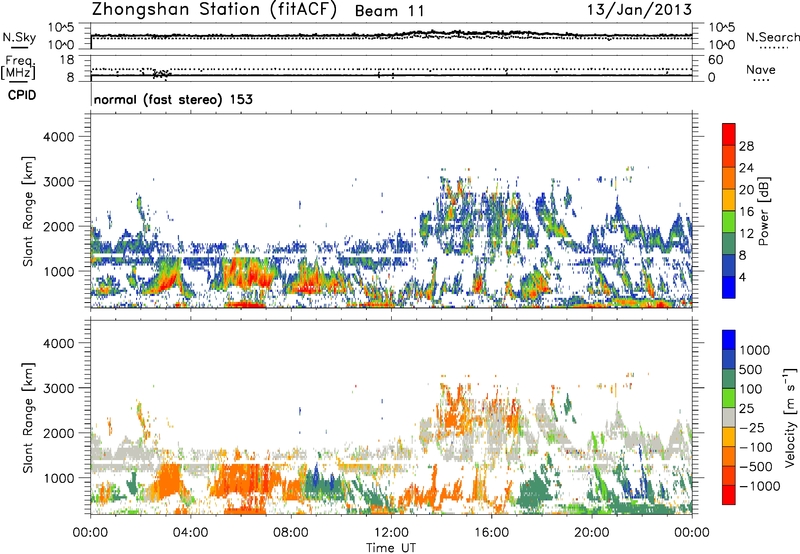This screenshot has height=554, width=800.
Task: Click the "28" power colorbar label
Action: click(x=746, y=146)
